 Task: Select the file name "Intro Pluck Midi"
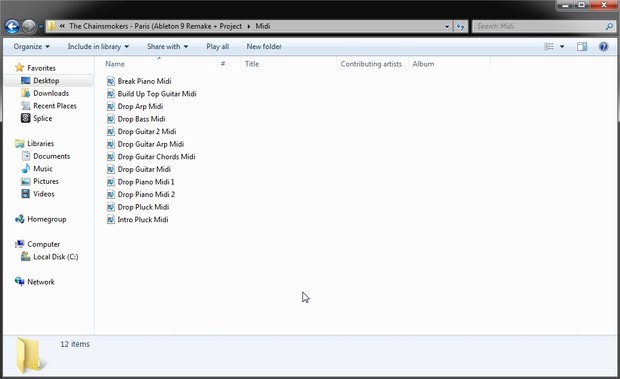pyautogui.click(x=143, y=220)
